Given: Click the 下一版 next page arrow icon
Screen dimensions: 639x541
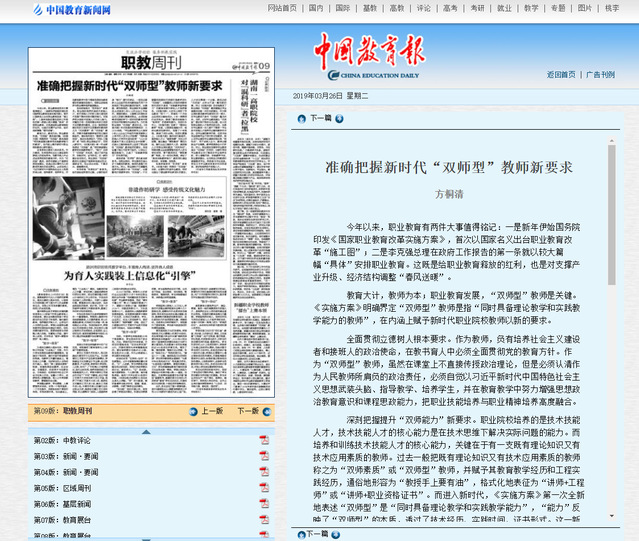Looking at the screenshot, I should click(266, 411).
